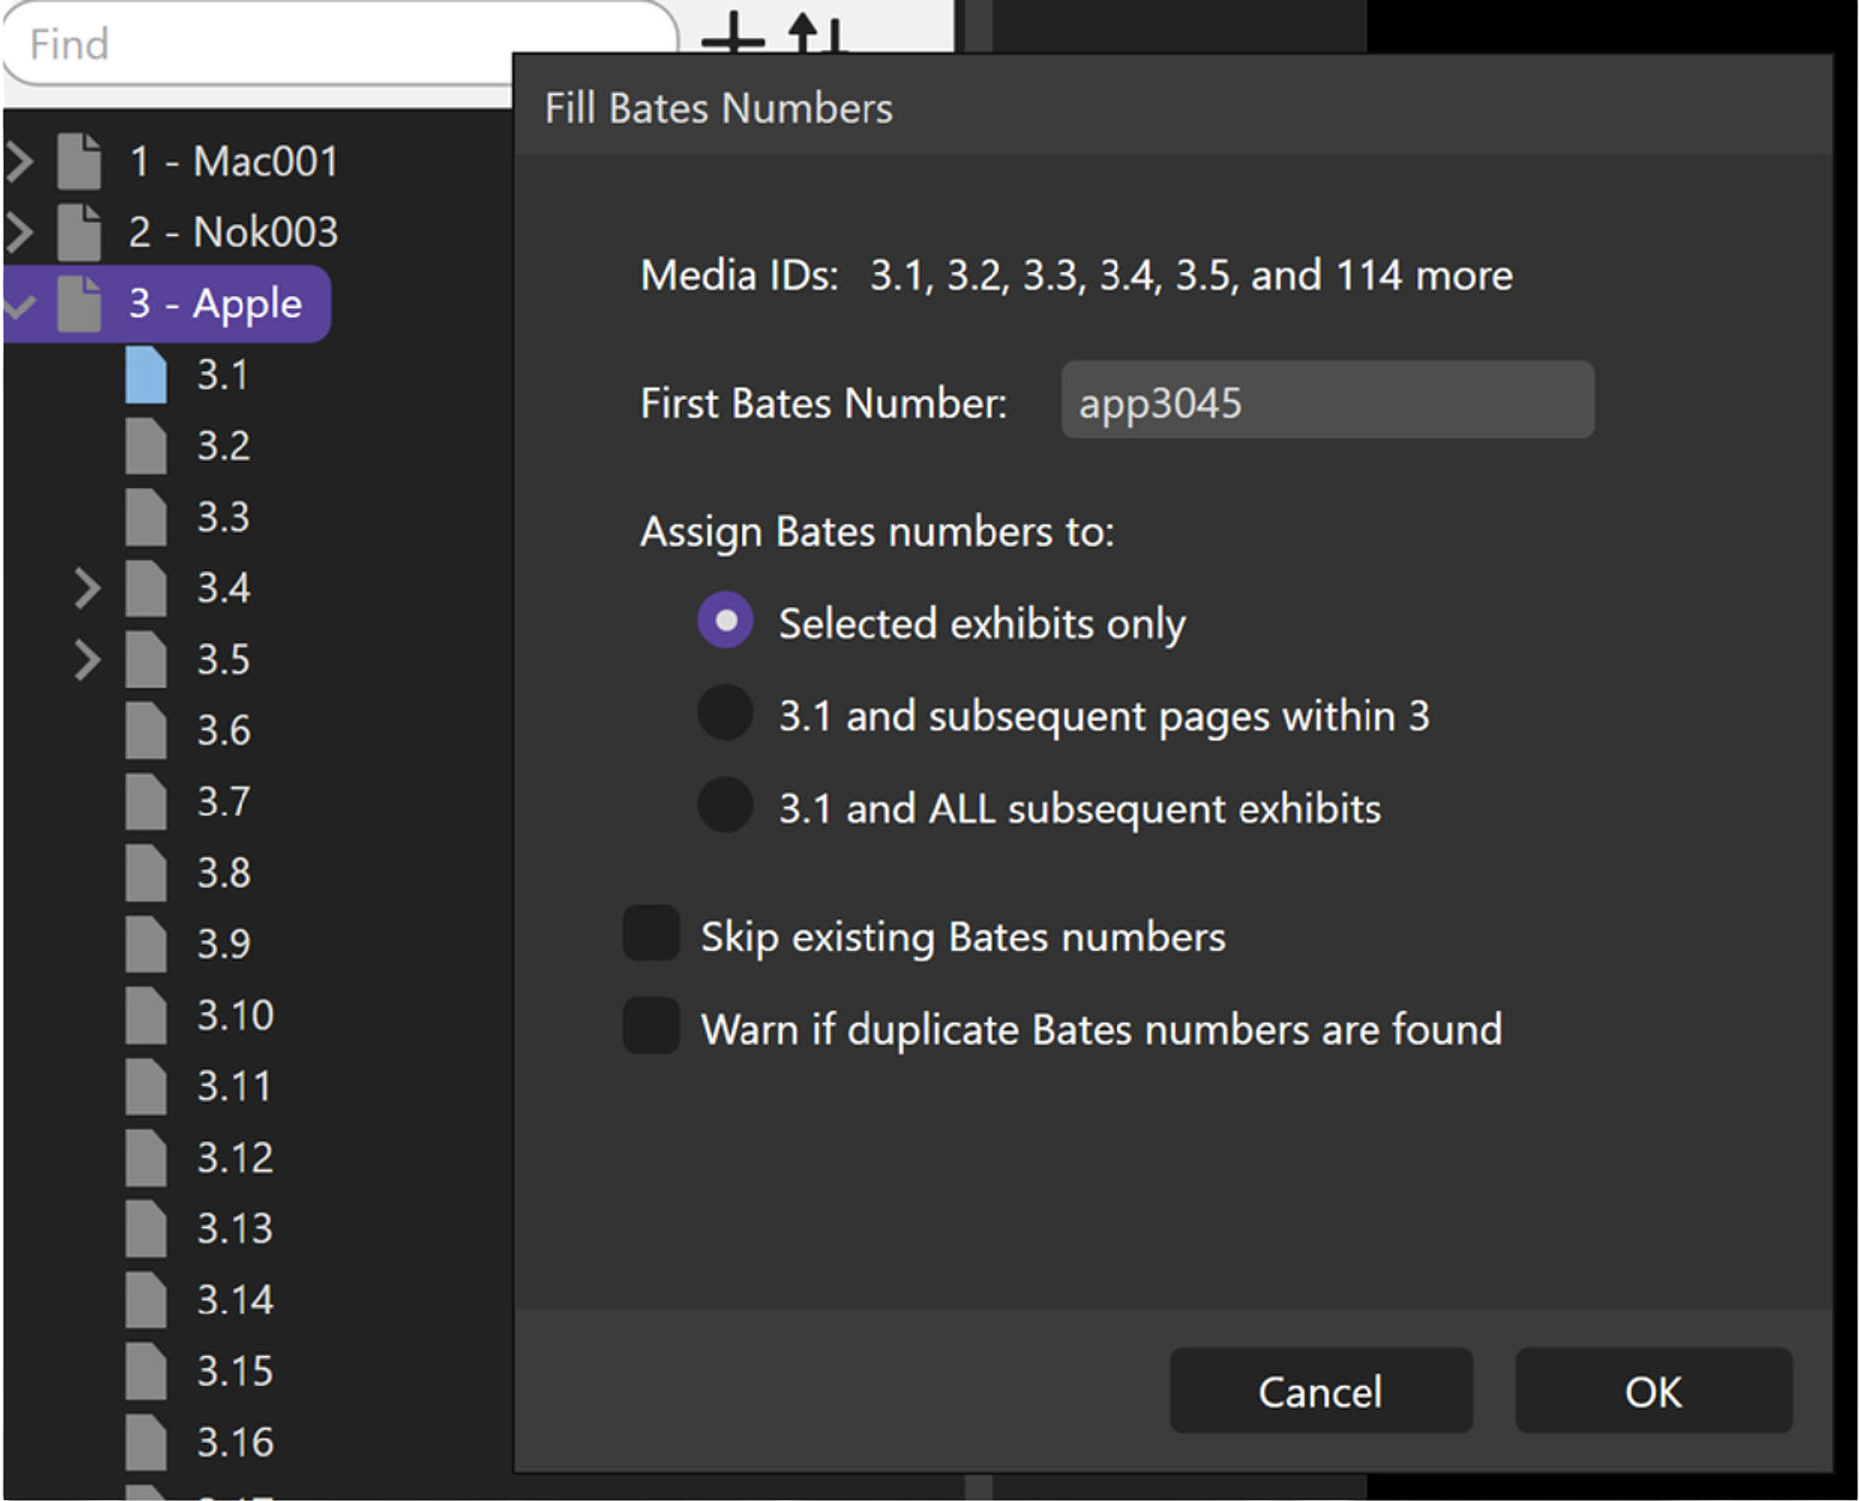Click the First Bates Number input field

click(x=1326, y=401)
